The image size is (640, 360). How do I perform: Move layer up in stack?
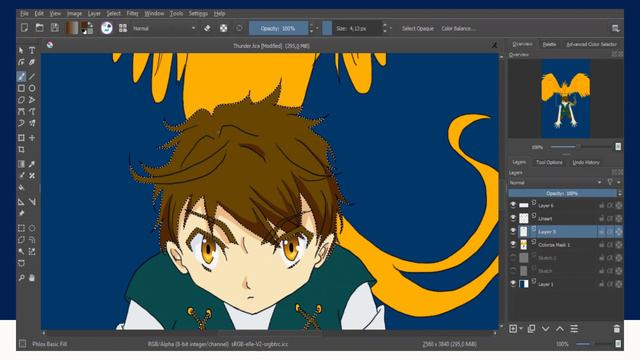[560, 329]
